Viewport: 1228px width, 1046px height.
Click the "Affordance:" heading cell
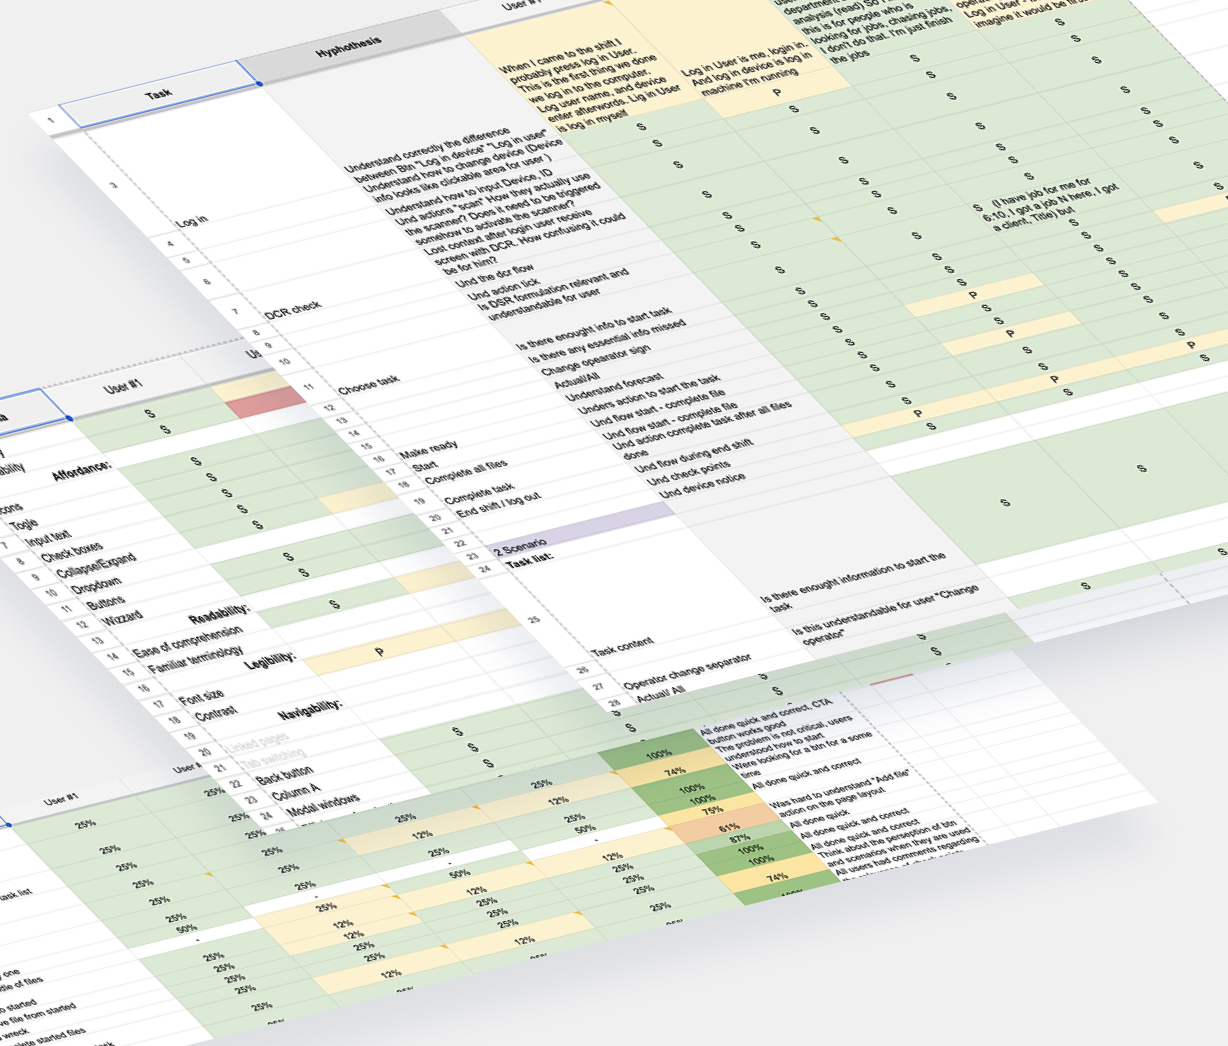coord(82,471)
